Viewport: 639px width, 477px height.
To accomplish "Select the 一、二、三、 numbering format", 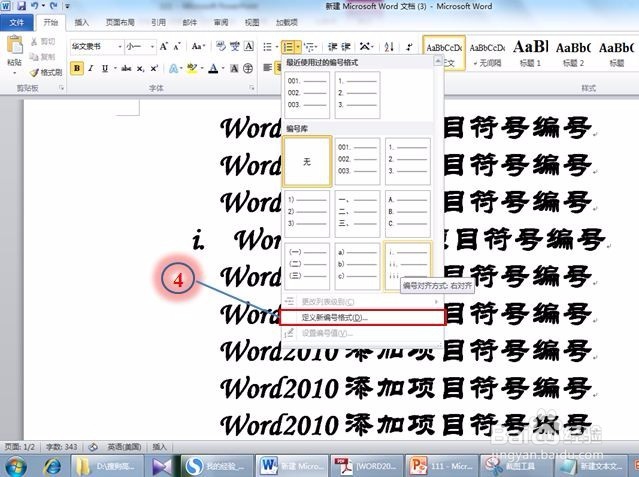I will 357,214.
